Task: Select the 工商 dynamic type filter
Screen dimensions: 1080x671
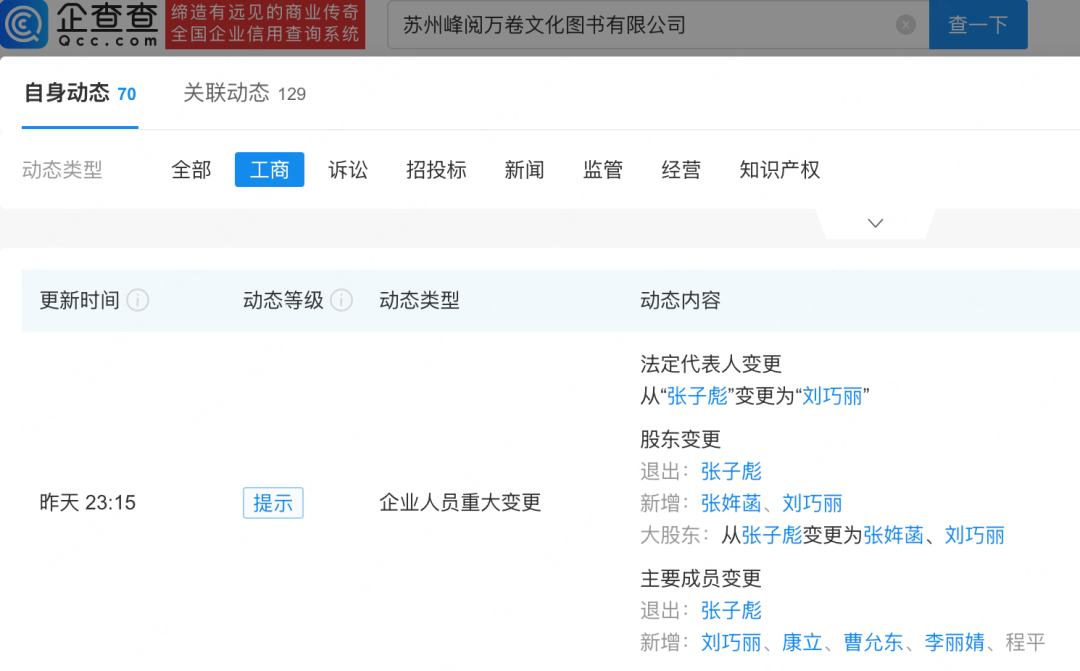Action: [x=269, y=169]
